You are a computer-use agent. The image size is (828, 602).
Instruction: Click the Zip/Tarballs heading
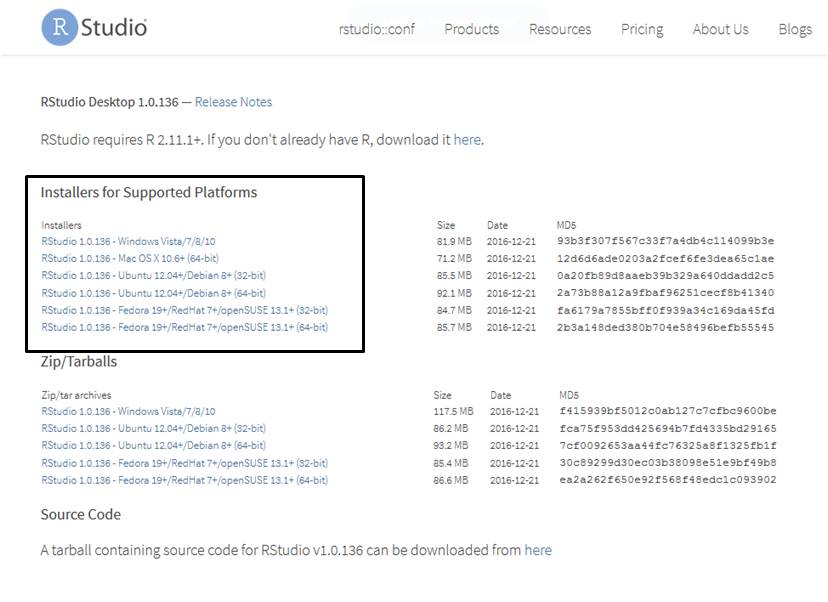79,362
